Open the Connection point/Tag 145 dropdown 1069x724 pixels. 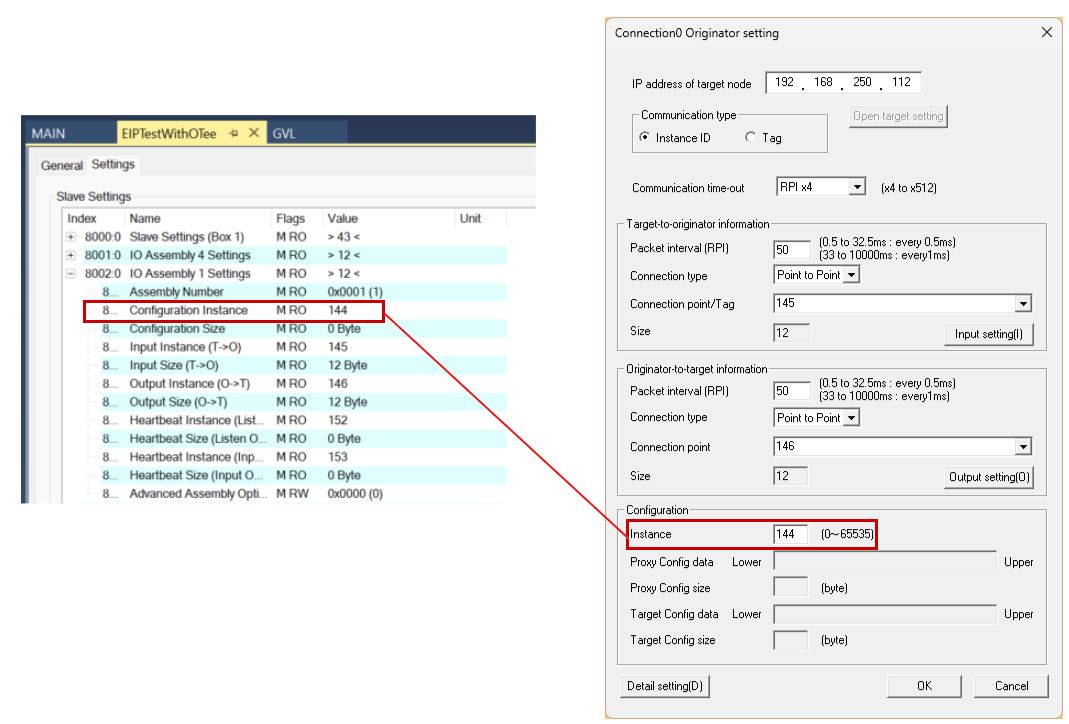pos(1022,304)
